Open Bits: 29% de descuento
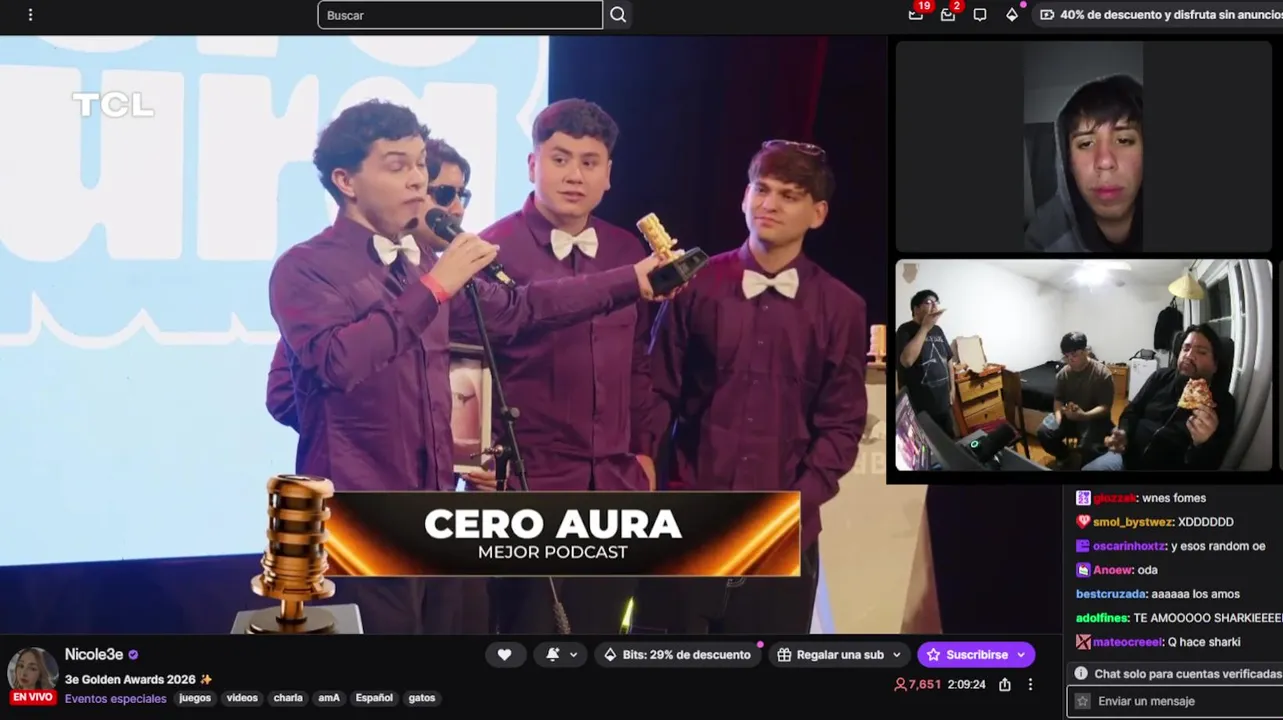The width and height of the screenshot is (1283, 720). (678, 655)
